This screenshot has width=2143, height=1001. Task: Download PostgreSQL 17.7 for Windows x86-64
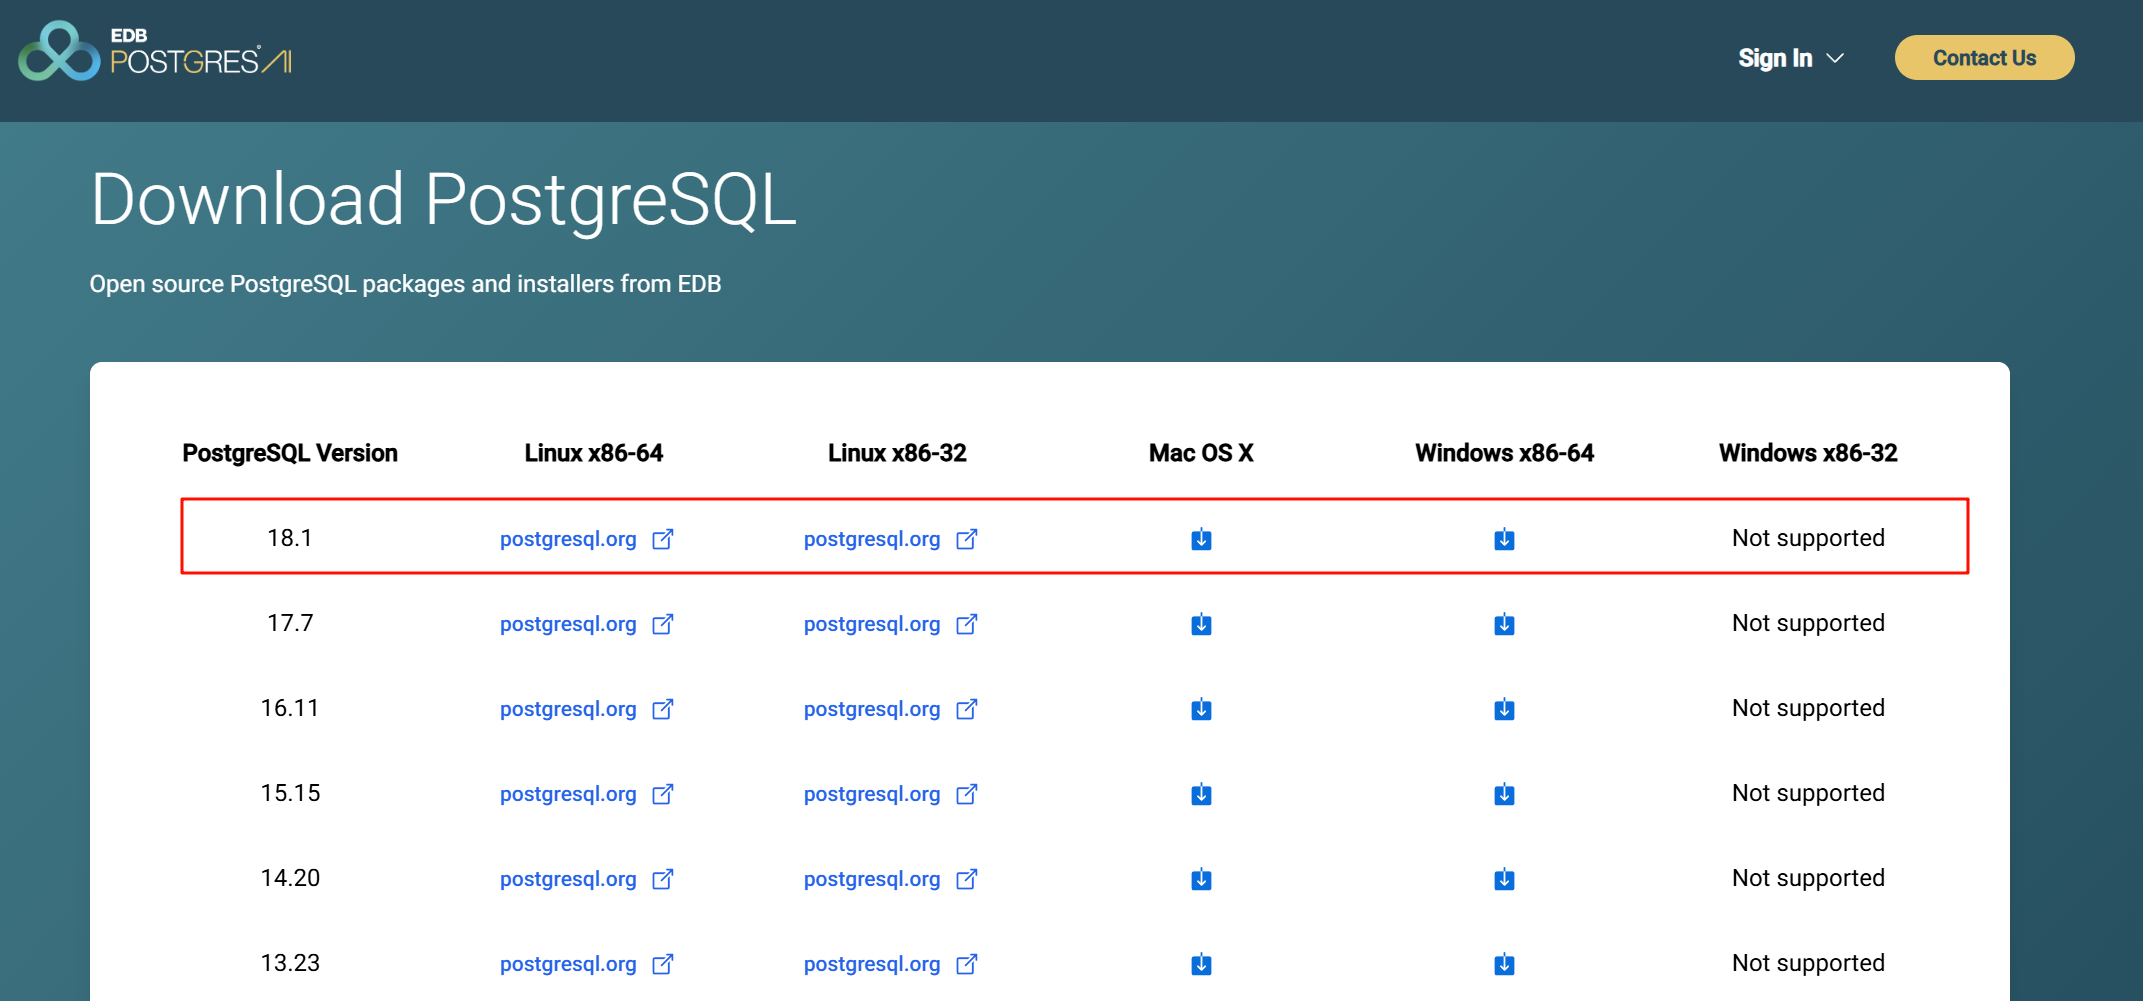1504,625
